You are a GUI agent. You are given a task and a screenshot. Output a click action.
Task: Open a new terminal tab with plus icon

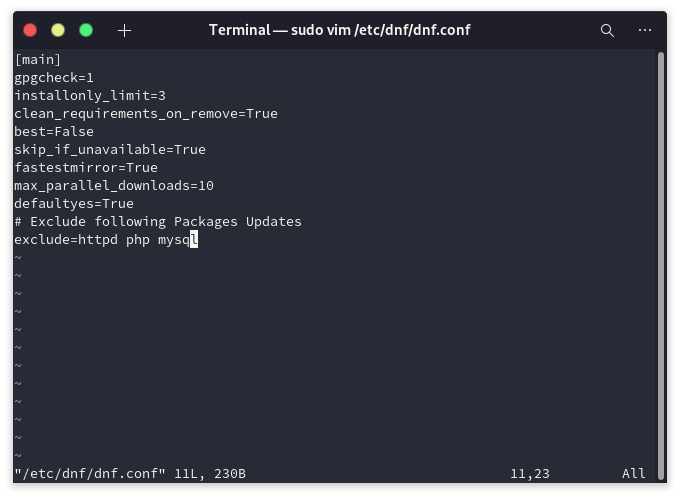124,30
